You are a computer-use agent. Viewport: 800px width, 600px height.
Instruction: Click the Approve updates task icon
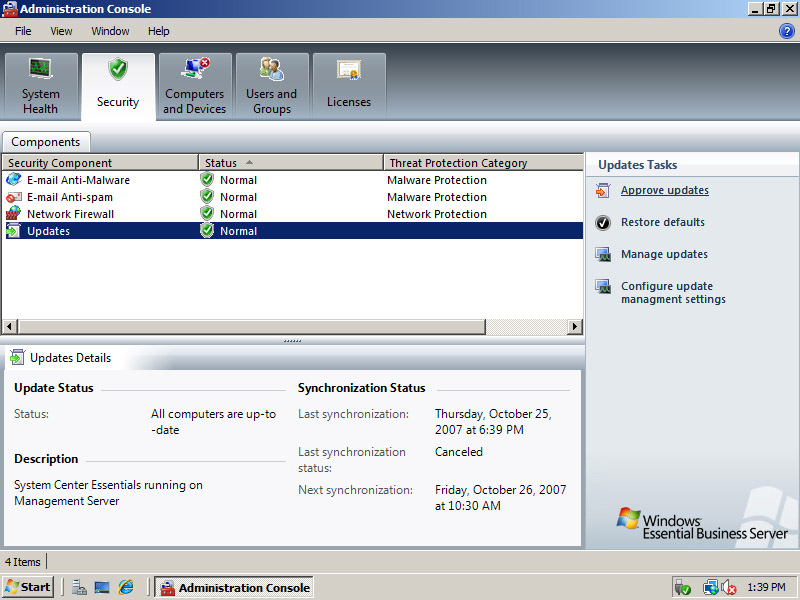(x=603, y=190)
